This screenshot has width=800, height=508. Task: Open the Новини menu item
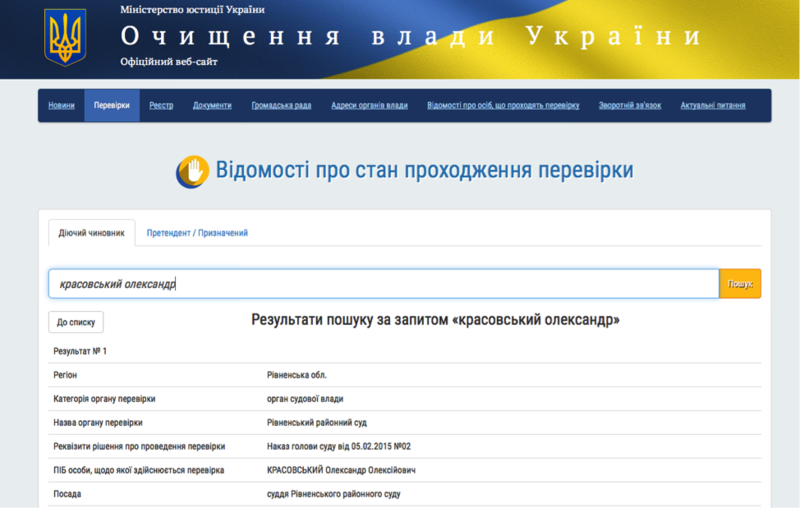point(61,106)
